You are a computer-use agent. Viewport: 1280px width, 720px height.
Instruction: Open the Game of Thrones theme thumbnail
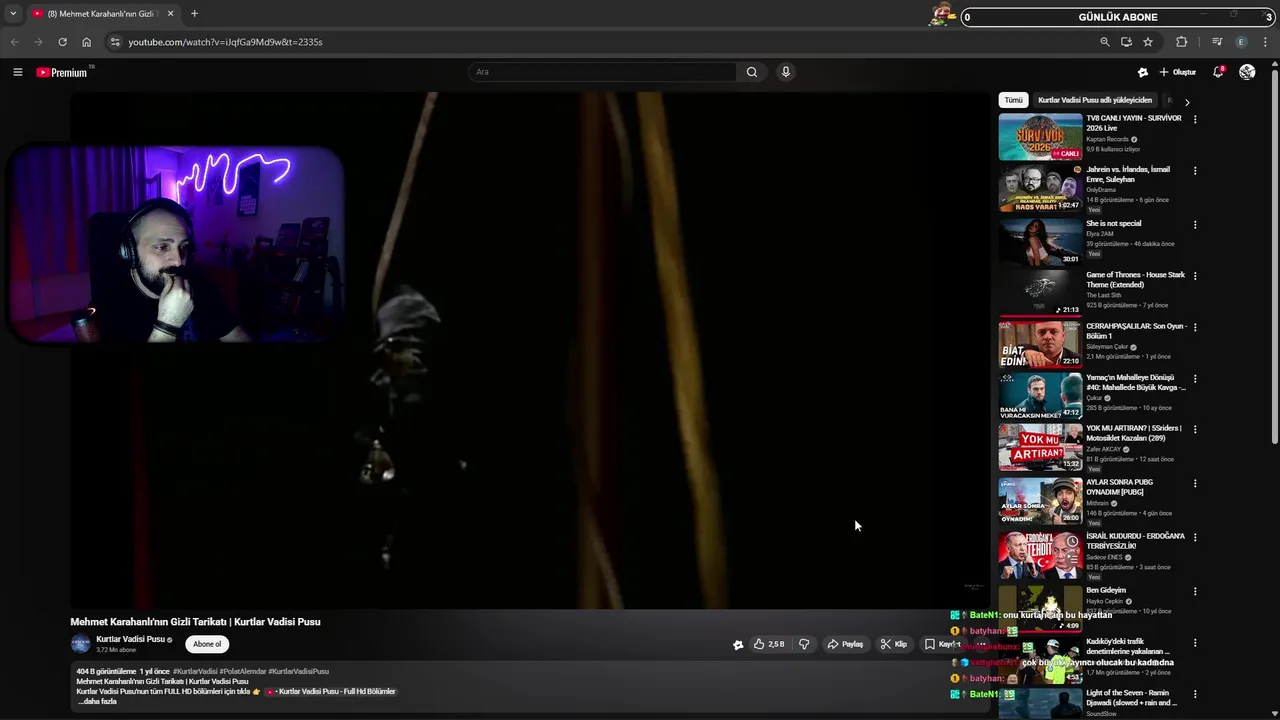[x=1040, y=293]
